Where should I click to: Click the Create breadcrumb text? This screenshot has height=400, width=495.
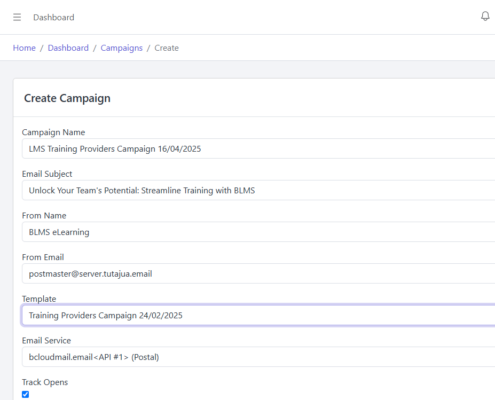166,48
